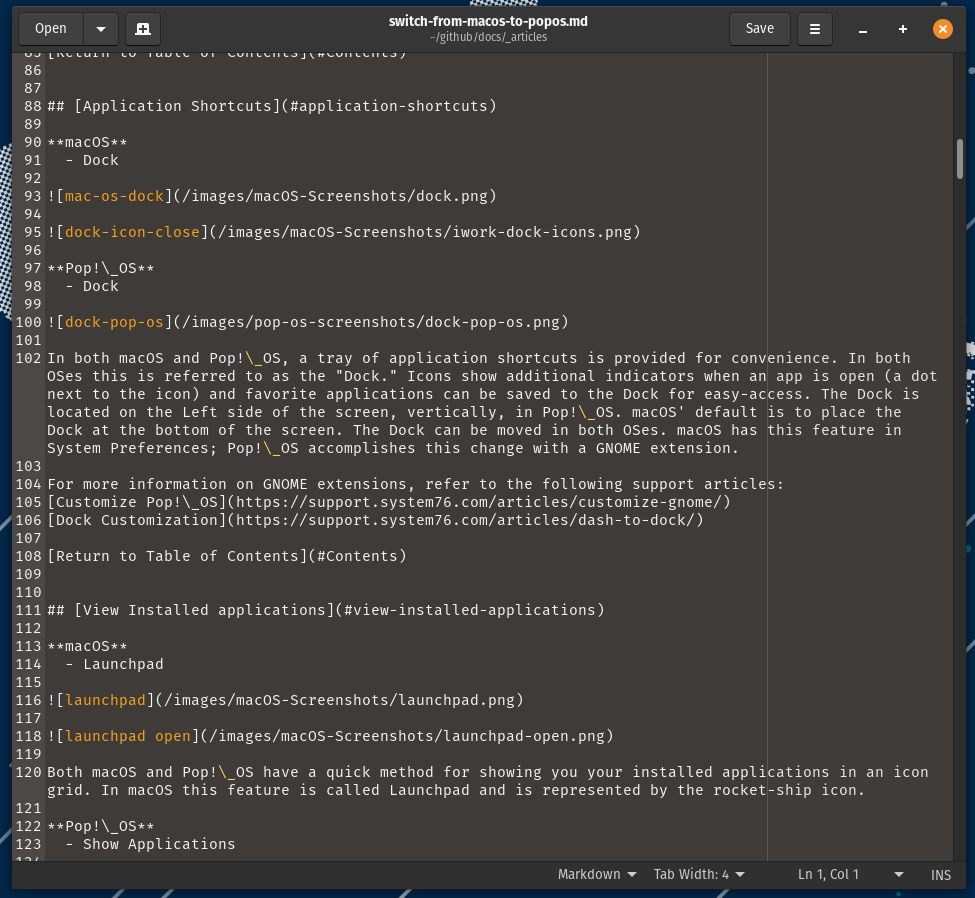The width and height of the screenshot is (975, 898).
Task: Expand the Open button's dropdown arrow
Action: [x=101, y=29]
